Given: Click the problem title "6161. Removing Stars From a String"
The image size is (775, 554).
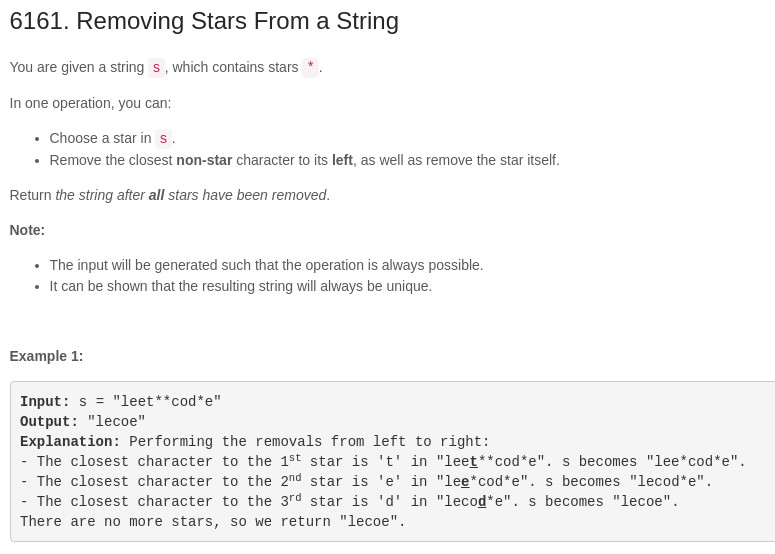Looking at the screenshot, I should [x=204, y=21].
